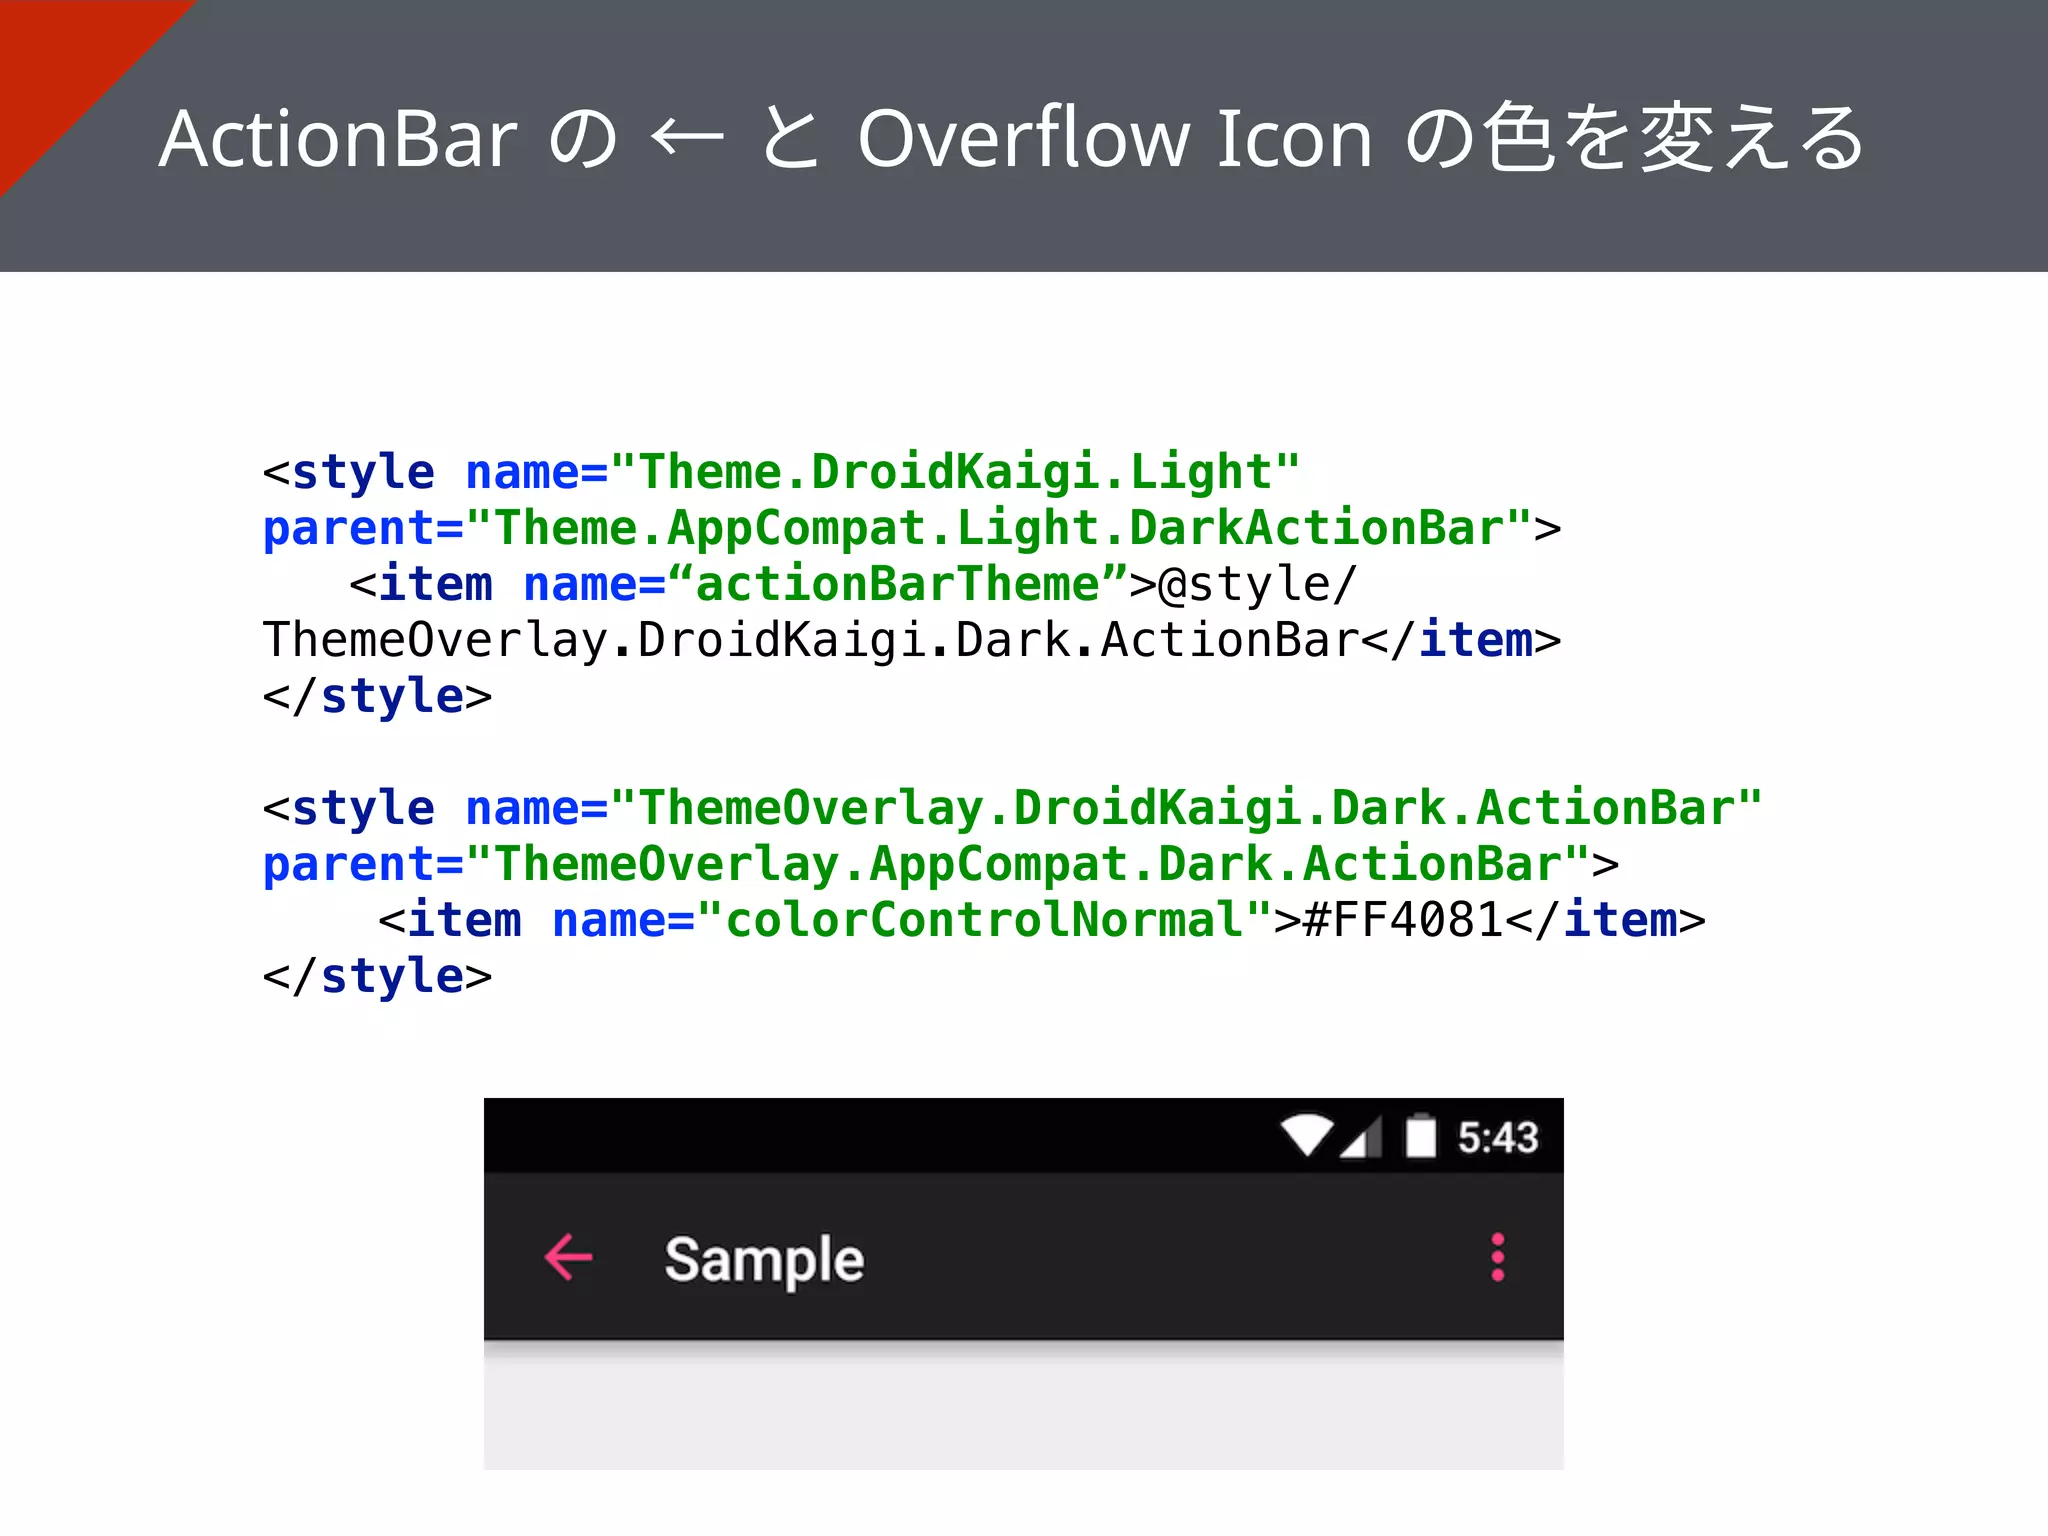
Task: Click the cellular signal status icon
Action: point(1362,1137)
